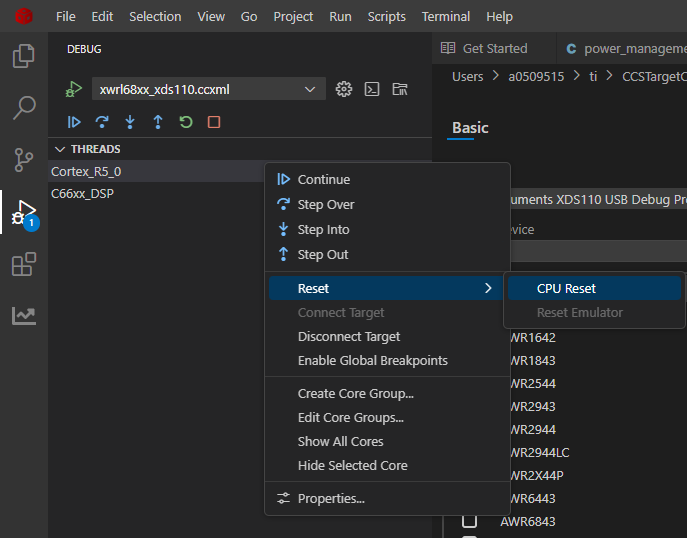Click the green Restart debug icon
687x538 pixels.
click(x=186, y=122)
